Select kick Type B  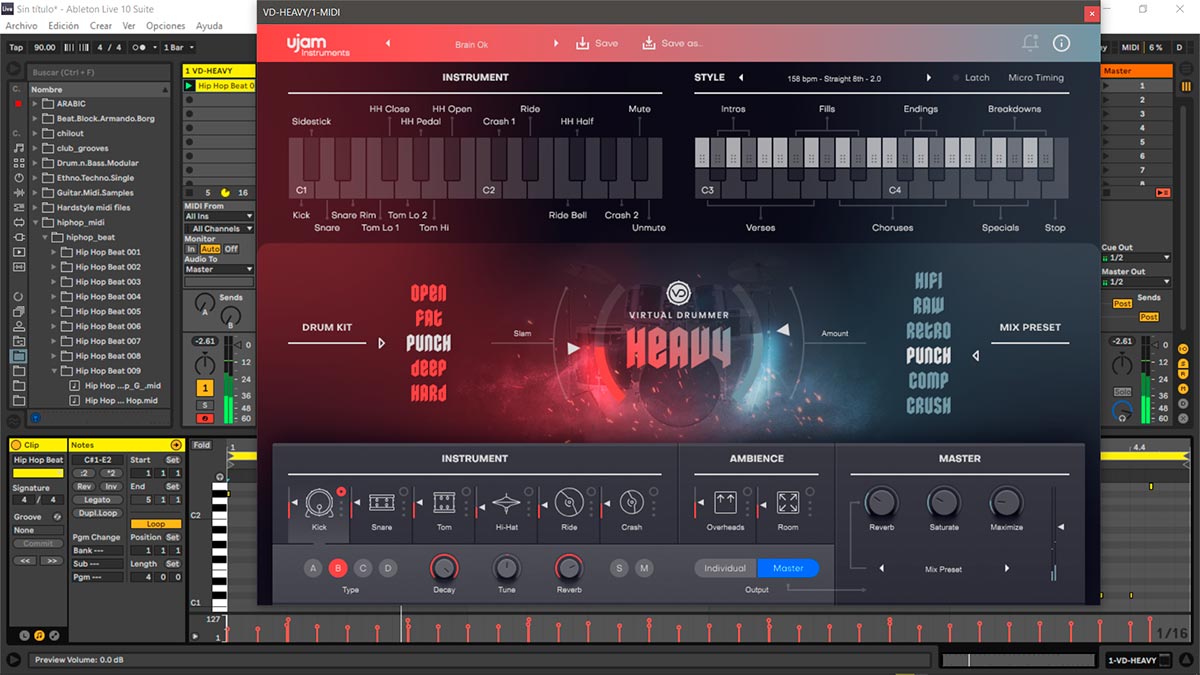click(x=338, y=568)
